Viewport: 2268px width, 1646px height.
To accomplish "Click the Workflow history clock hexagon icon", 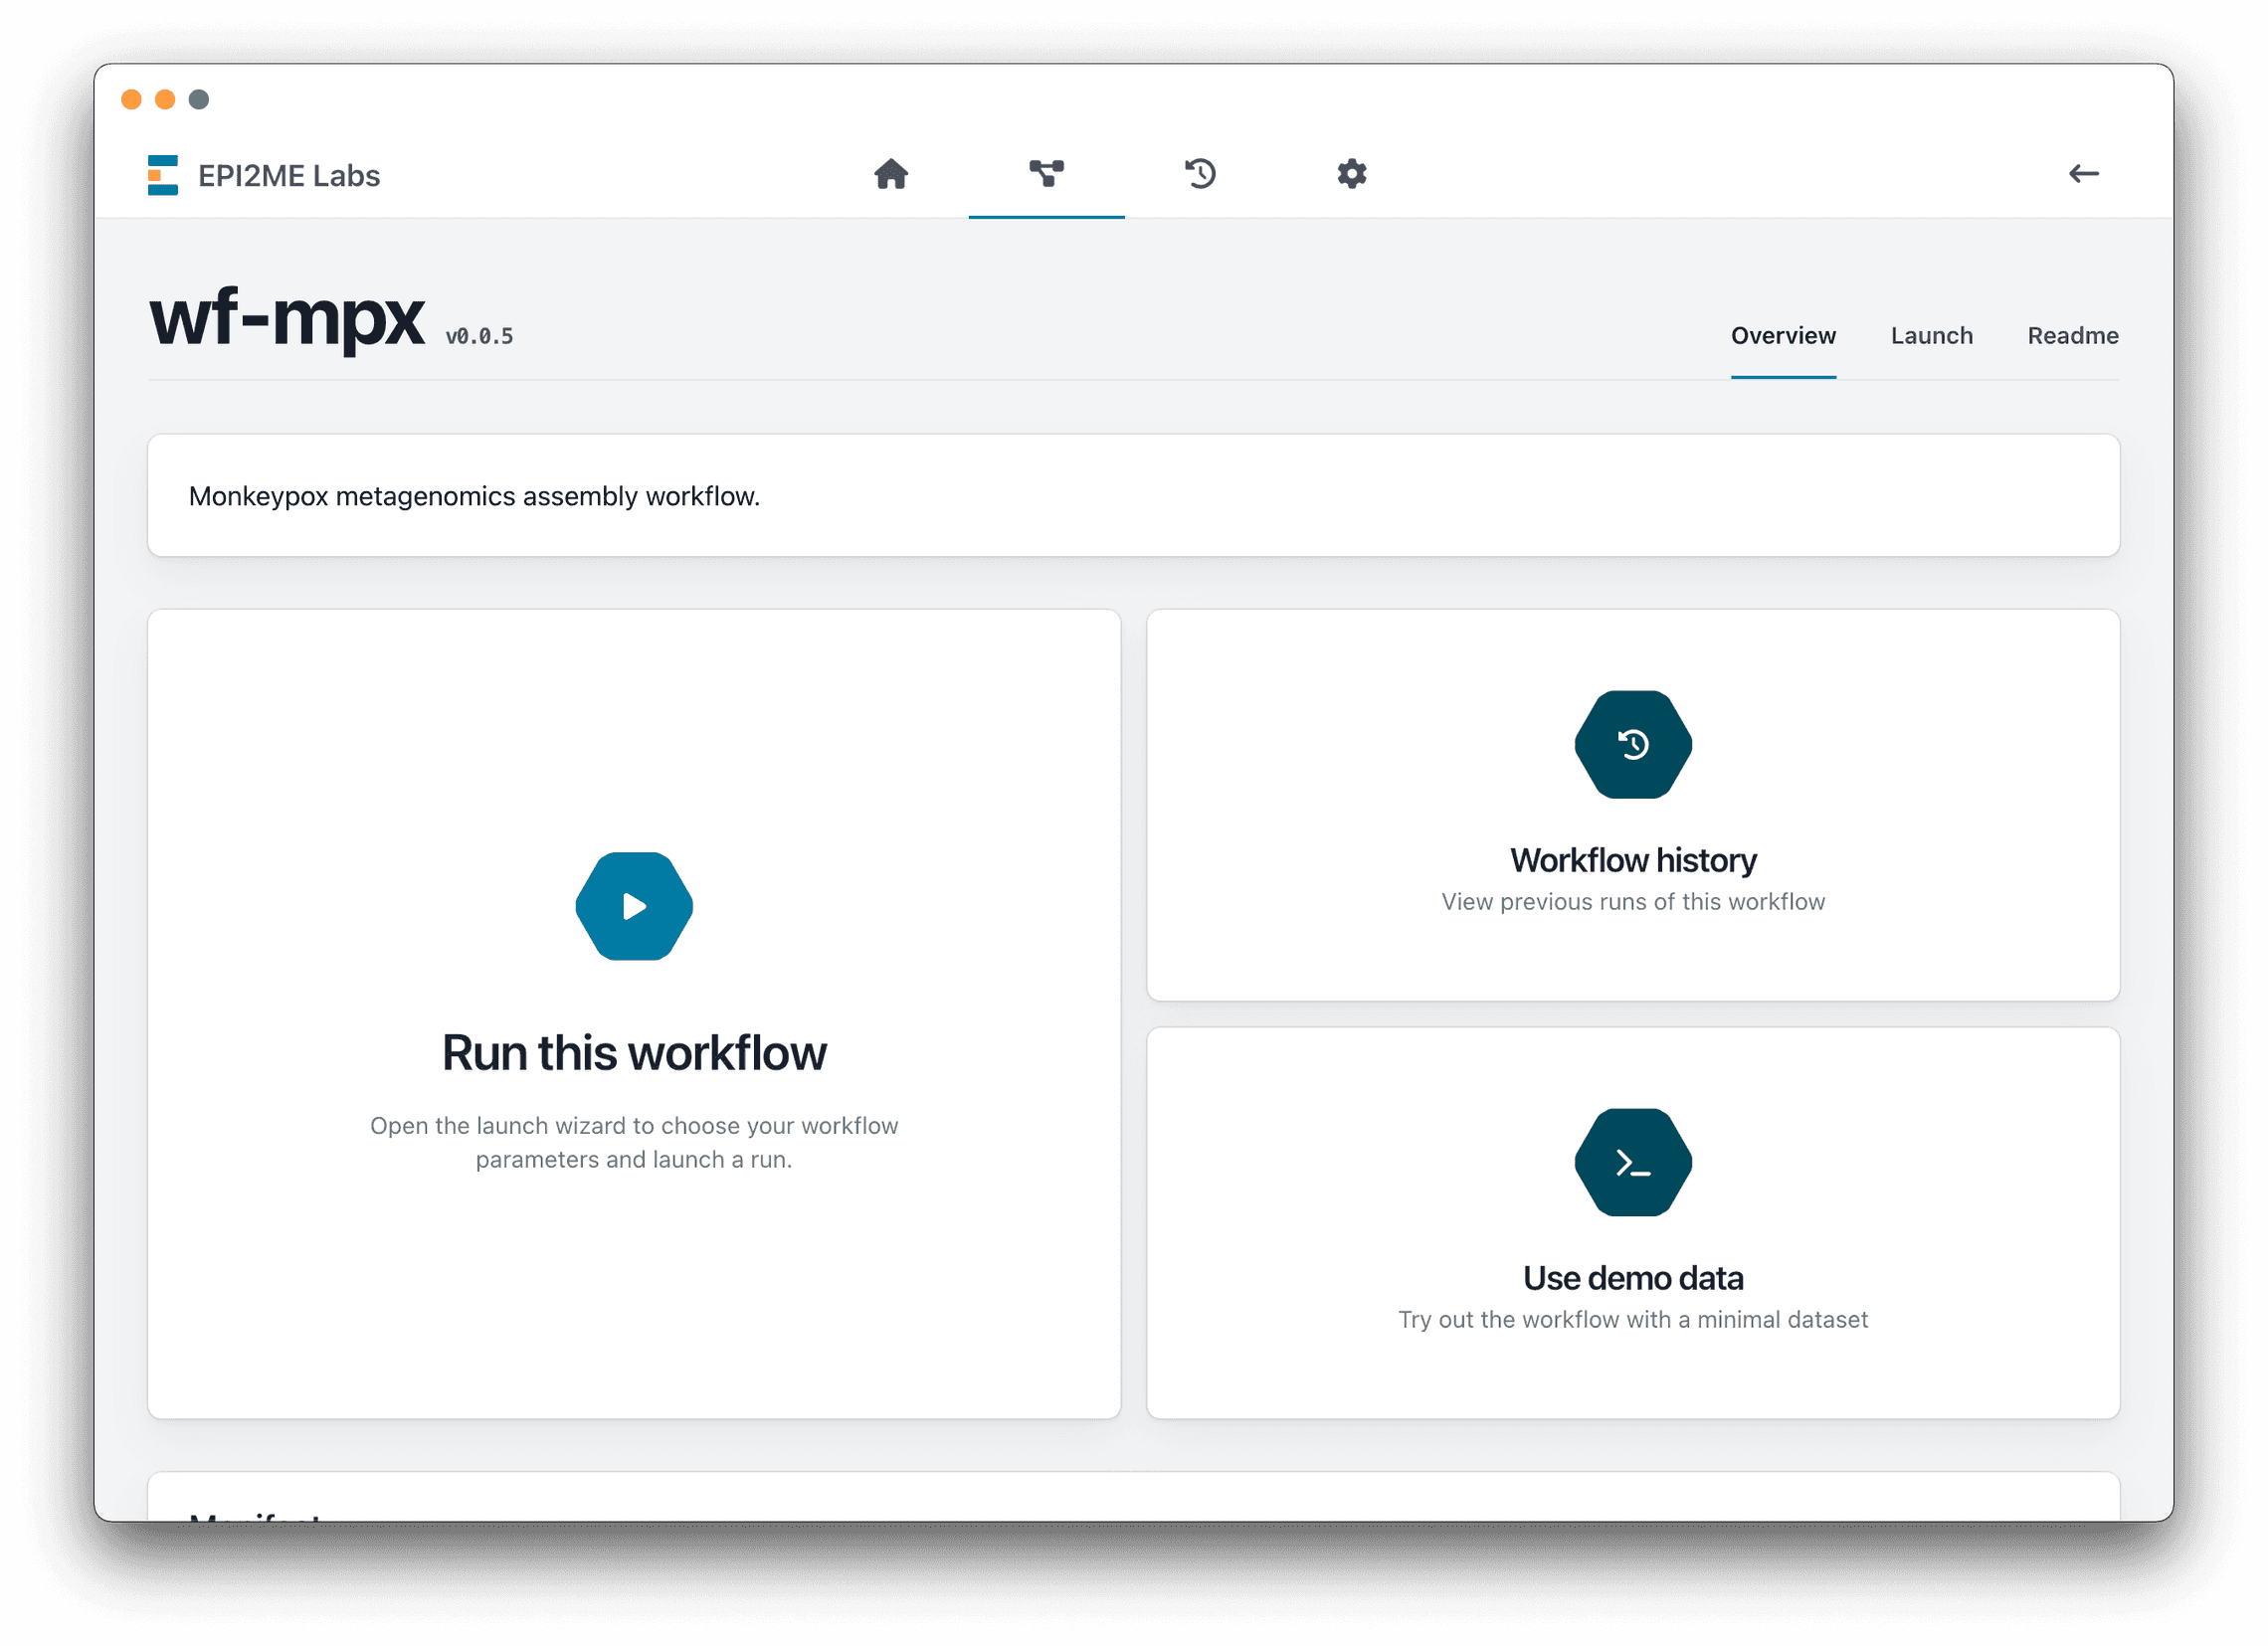I will pos(1632,744).
